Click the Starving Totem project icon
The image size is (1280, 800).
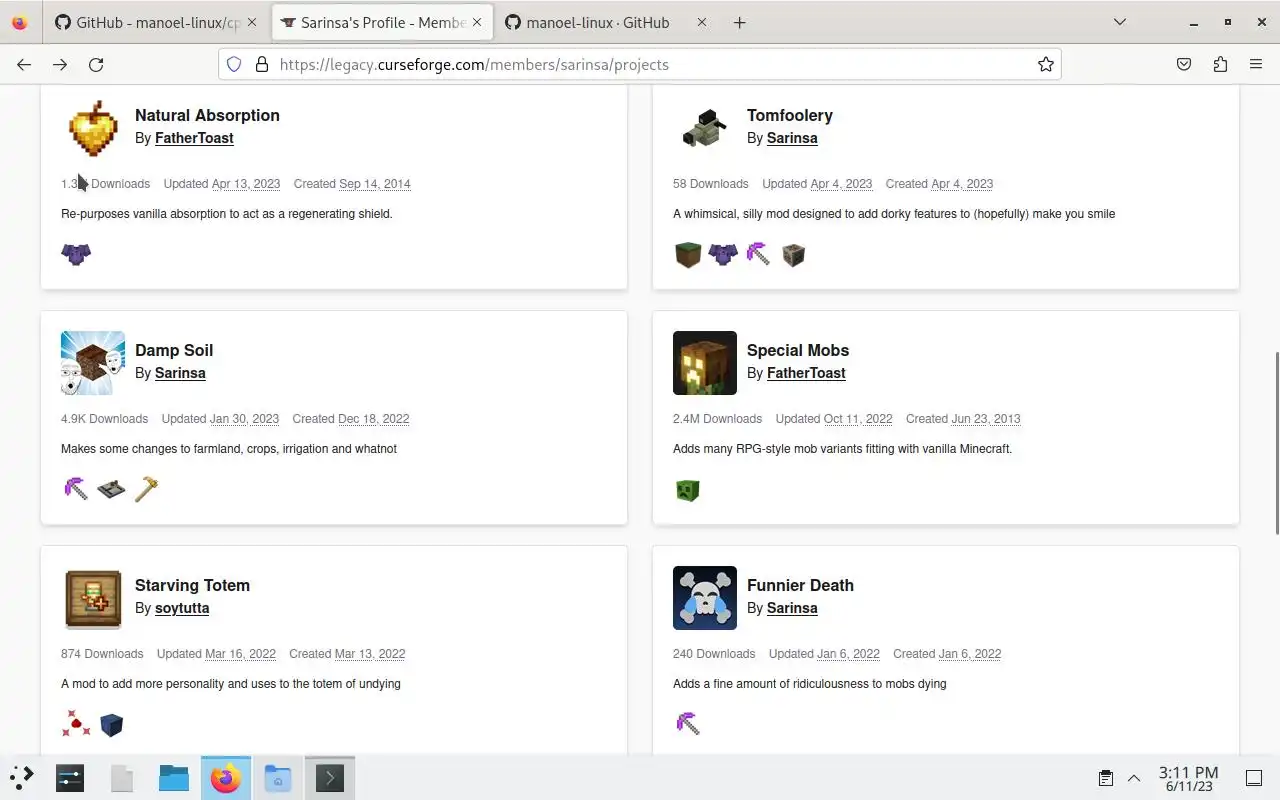click(x=93, y=598)
